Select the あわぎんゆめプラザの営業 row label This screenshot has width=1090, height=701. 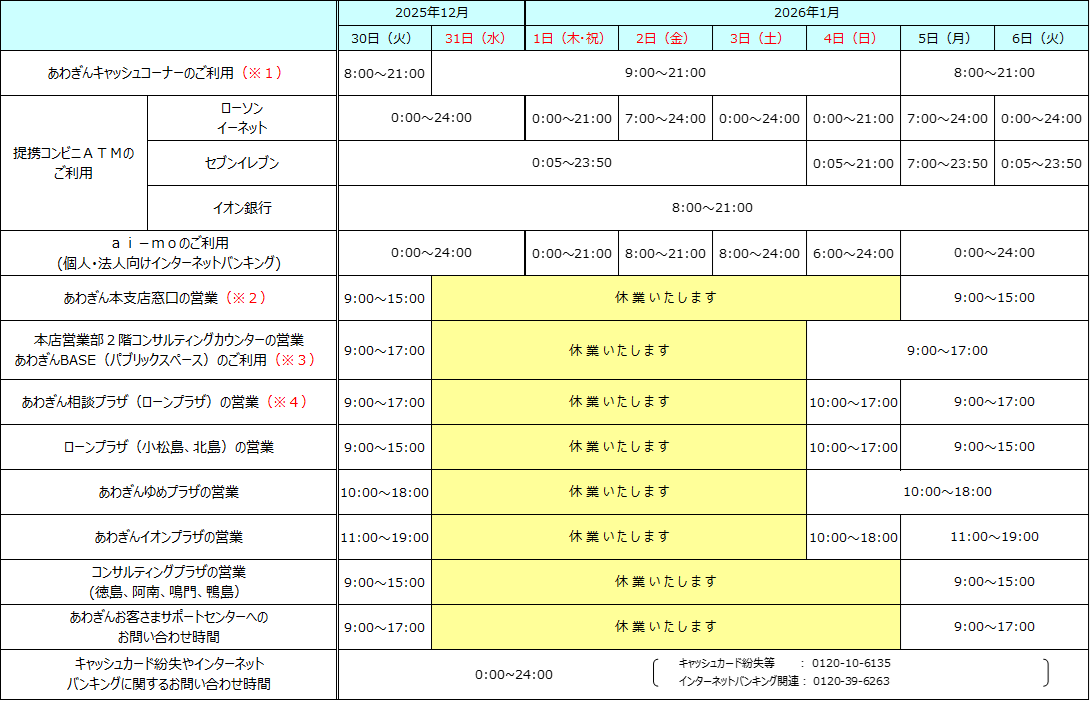tap(168, 491)
